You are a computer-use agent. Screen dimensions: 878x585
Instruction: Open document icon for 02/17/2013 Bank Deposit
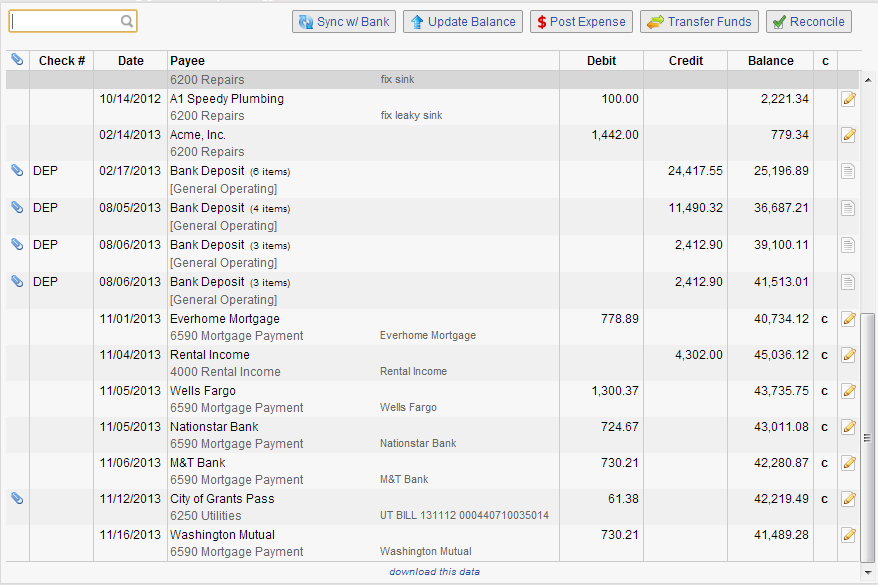[x=849, y=171]
